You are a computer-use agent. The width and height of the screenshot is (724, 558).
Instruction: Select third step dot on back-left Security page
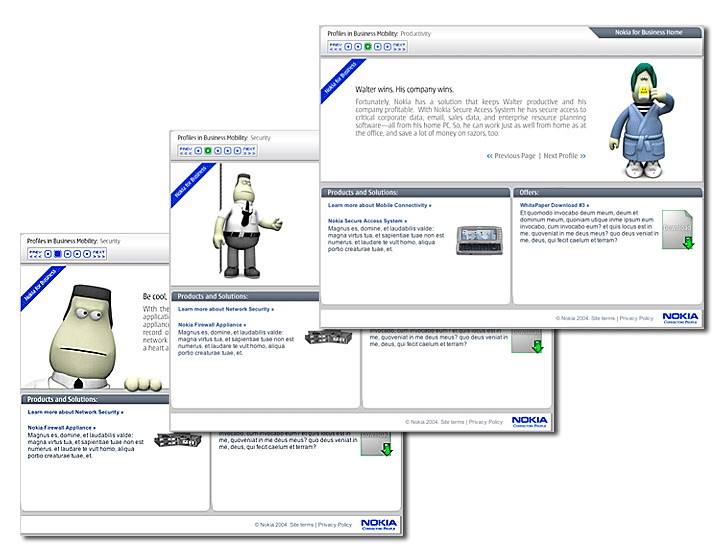67,254
